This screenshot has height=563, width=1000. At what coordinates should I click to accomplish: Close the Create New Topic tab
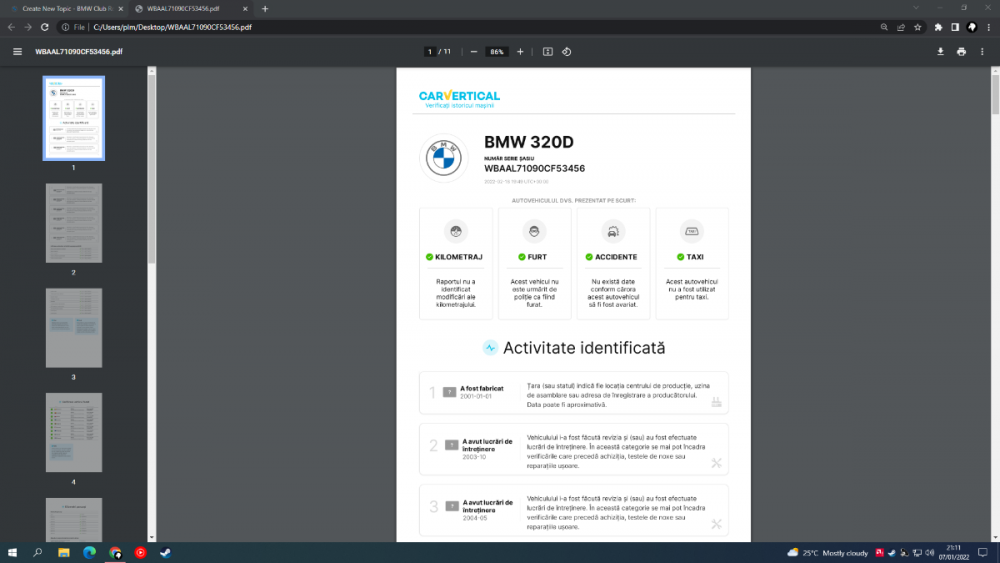pyautogui.click(x=121, y=9)
